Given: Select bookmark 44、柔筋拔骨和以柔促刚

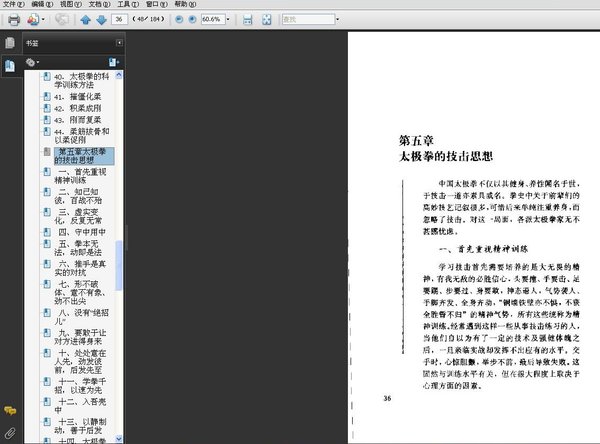Looking at the screenshot, I should tap(82, 135).
